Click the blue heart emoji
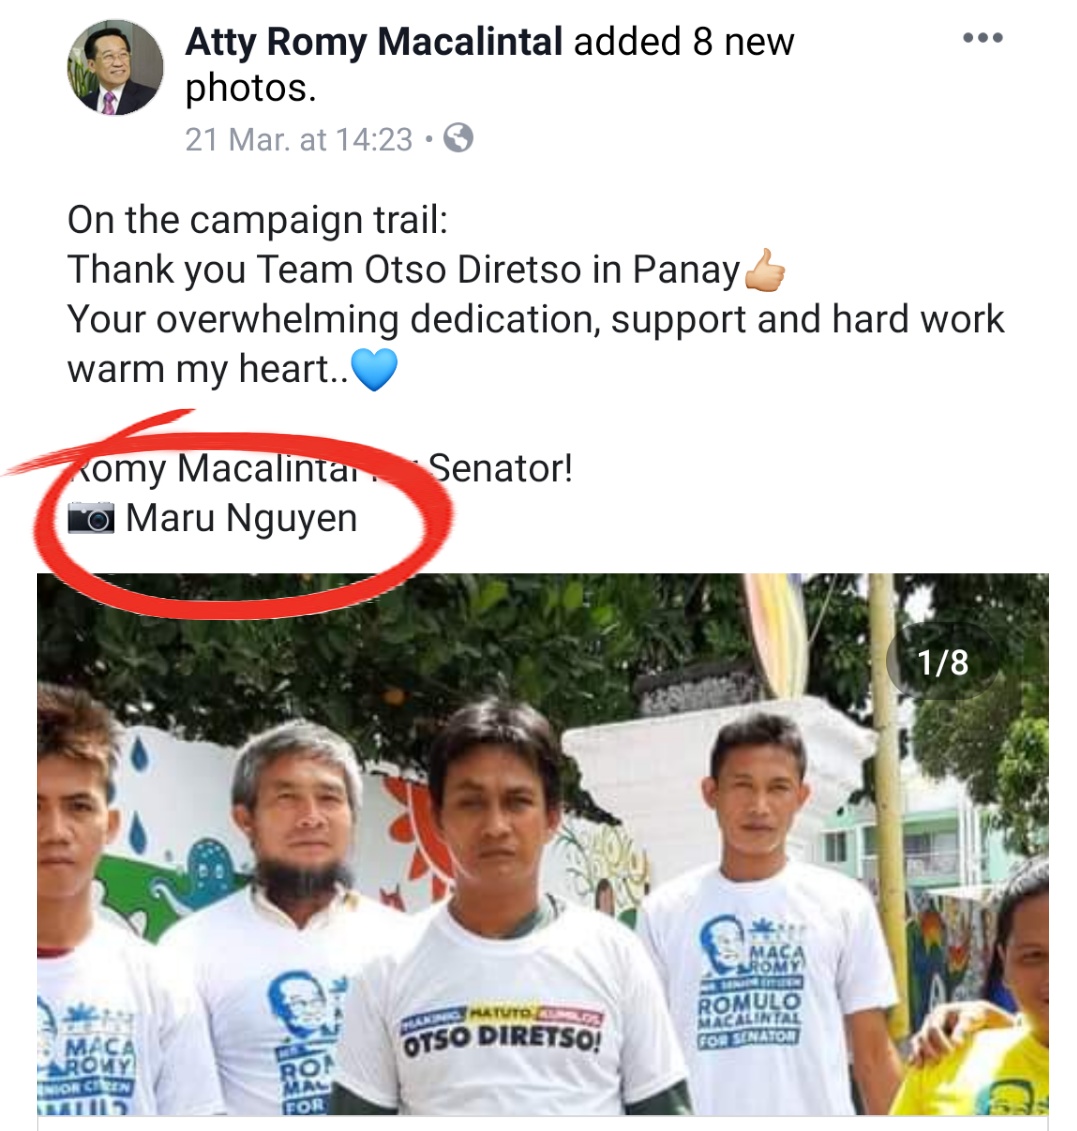The width and height of the screenshot is (1077, 1131). [375, 370]
